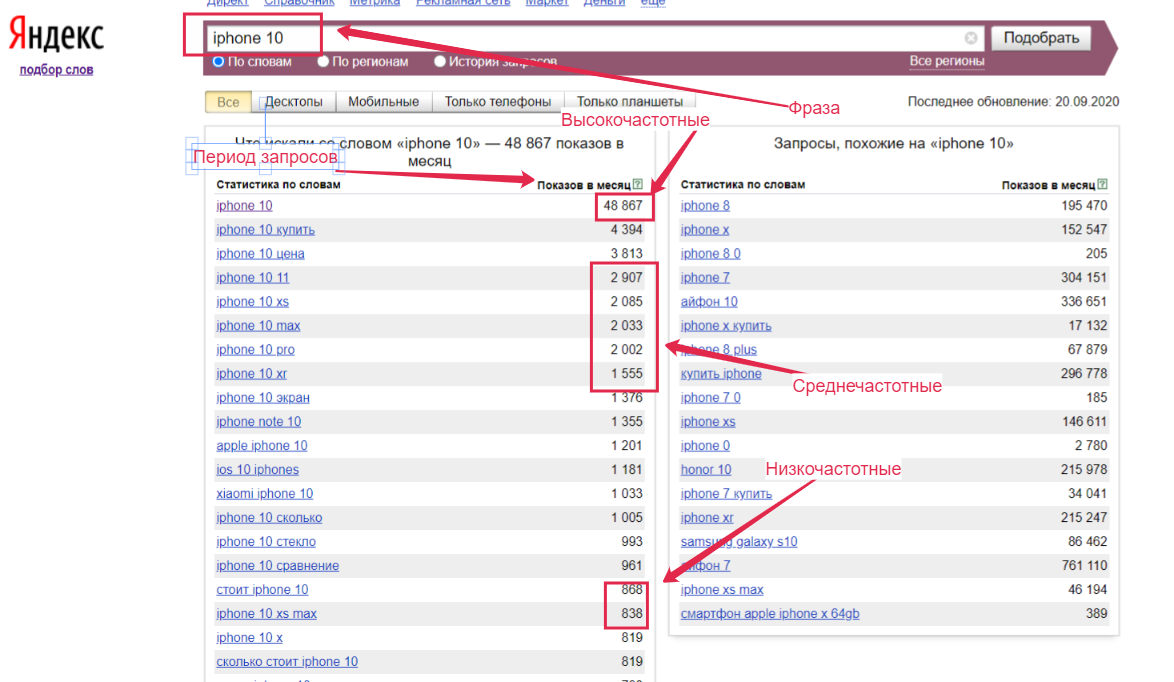Select the 'По словам' radio button
The width and height of the screenshot is (1174, 682).
[219, 61]
